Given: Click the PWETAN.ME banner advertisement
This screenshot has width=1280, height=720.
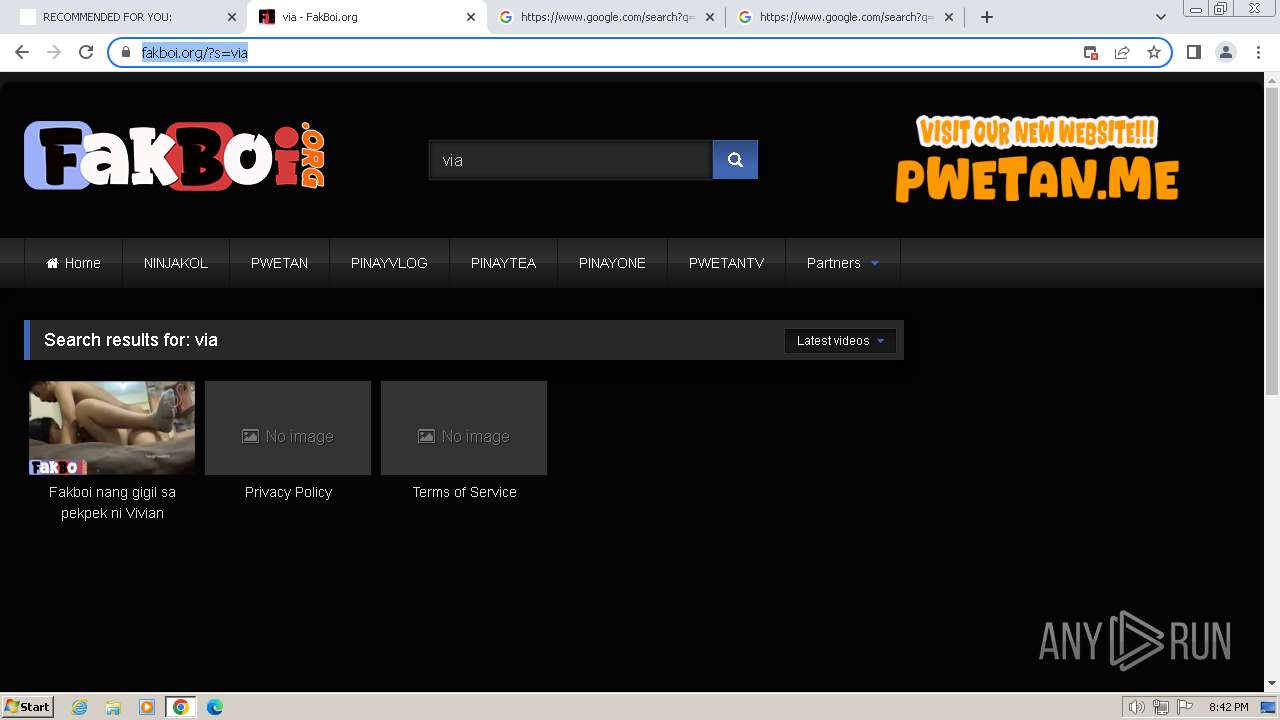Looking at the screenshot, I should 1037,159.
